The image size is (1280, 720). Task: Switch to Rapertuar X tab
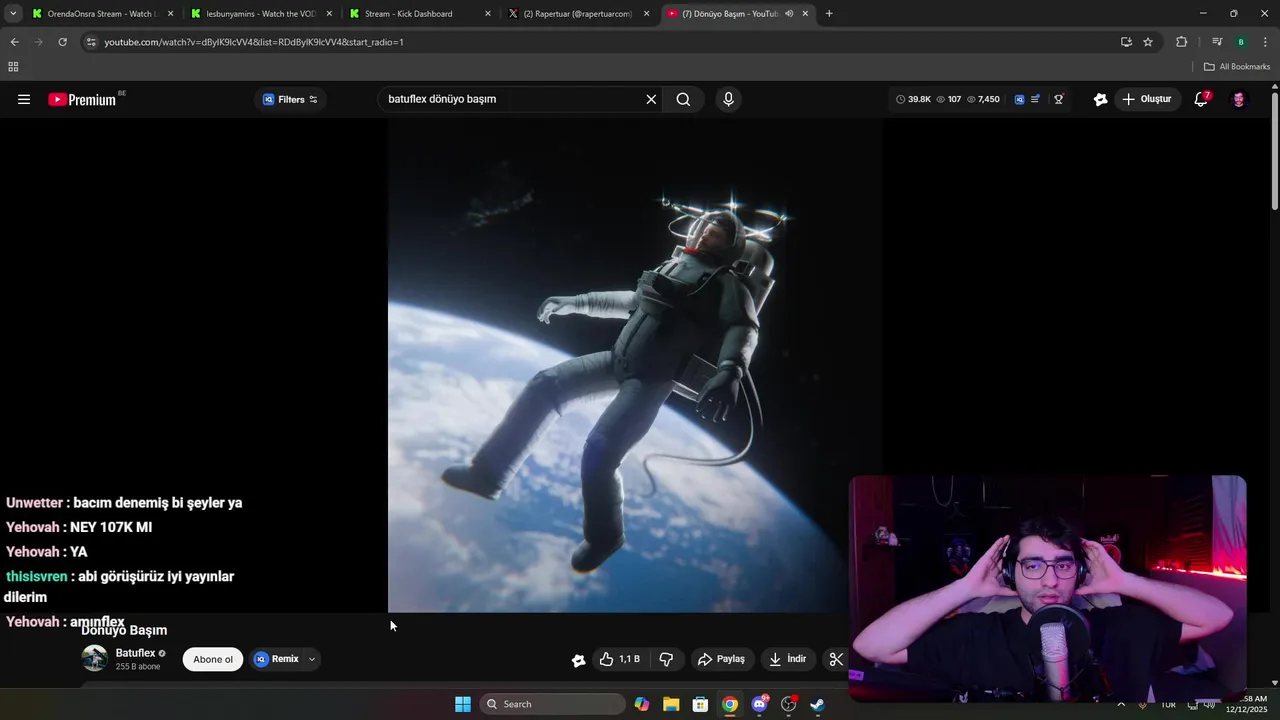point(579,14)
